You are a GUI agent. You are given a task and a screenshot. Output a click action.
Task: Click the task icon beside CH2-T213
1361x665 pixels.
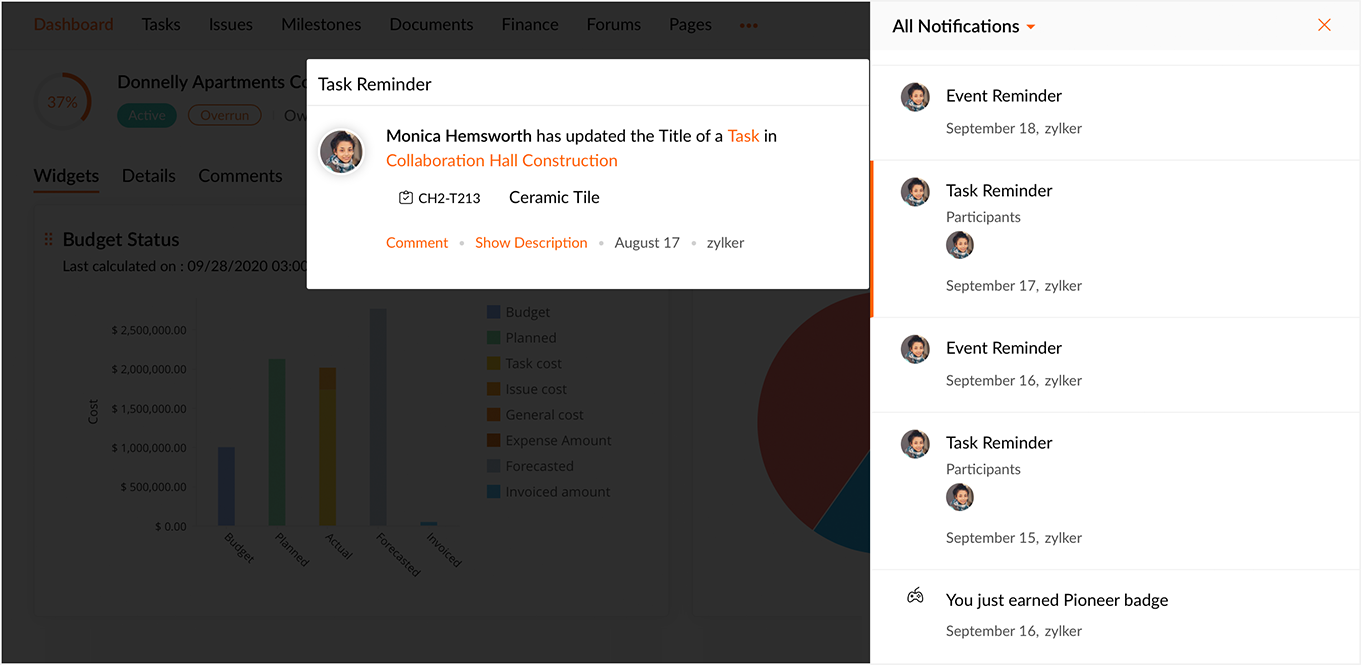point(405,198)
